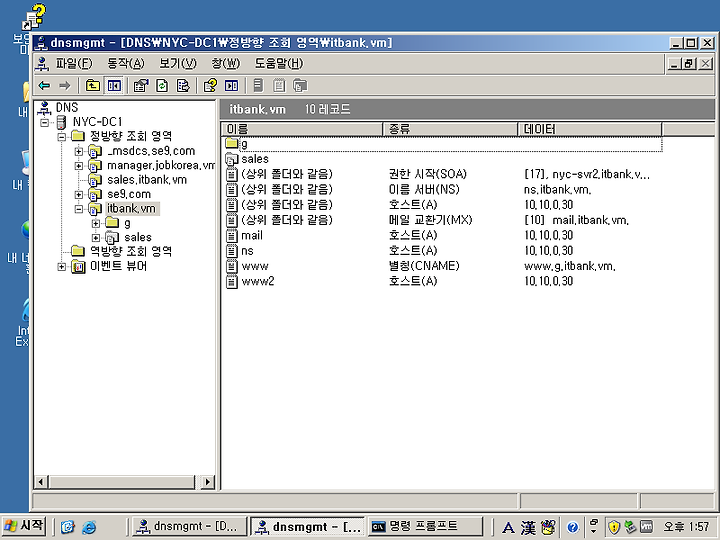720x540 pixels.
Task: Open the 보기(V) menu
Action: point(178,63)
